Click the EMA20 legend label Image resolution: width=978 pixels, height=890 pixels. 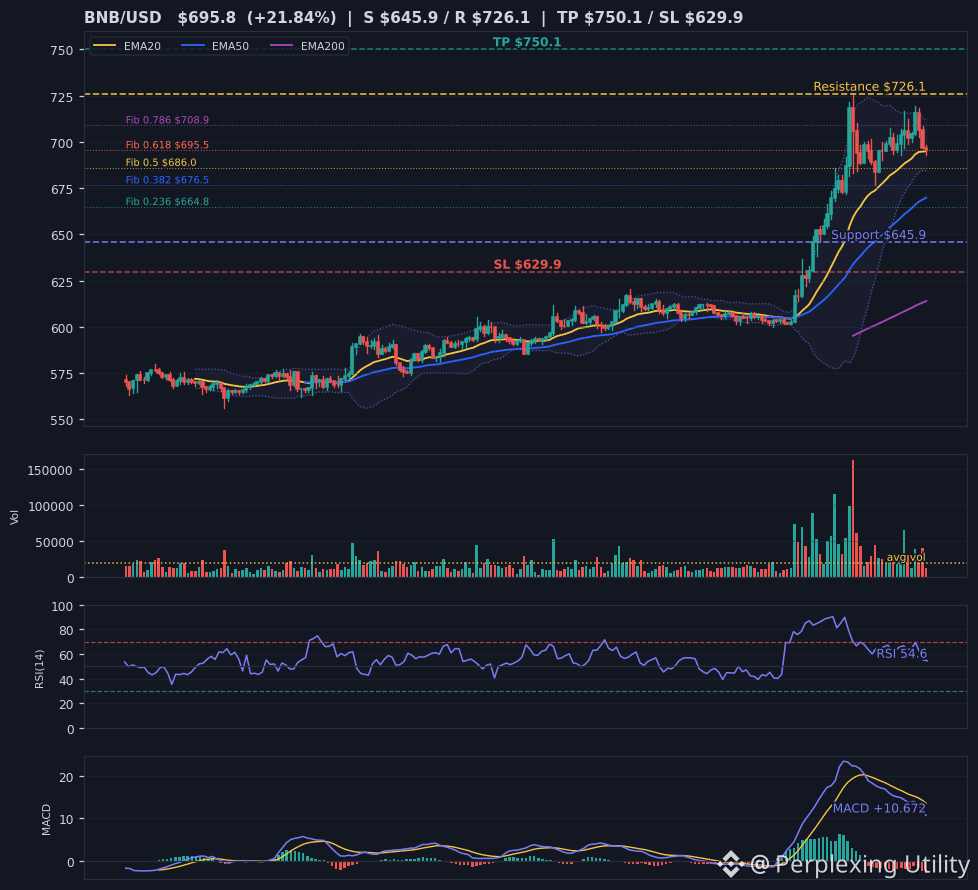pyautogui.click(x=142, y=46)
